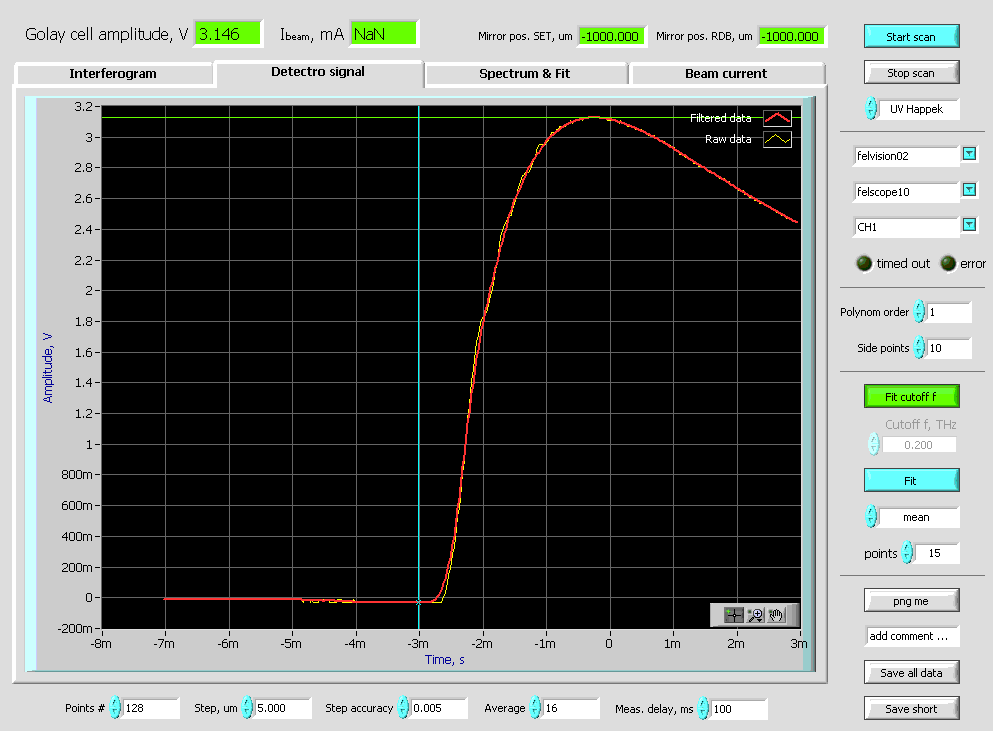Select the cursor crosshair tool in graph palette
Screen dimensions: 993x731
[733, 614]
